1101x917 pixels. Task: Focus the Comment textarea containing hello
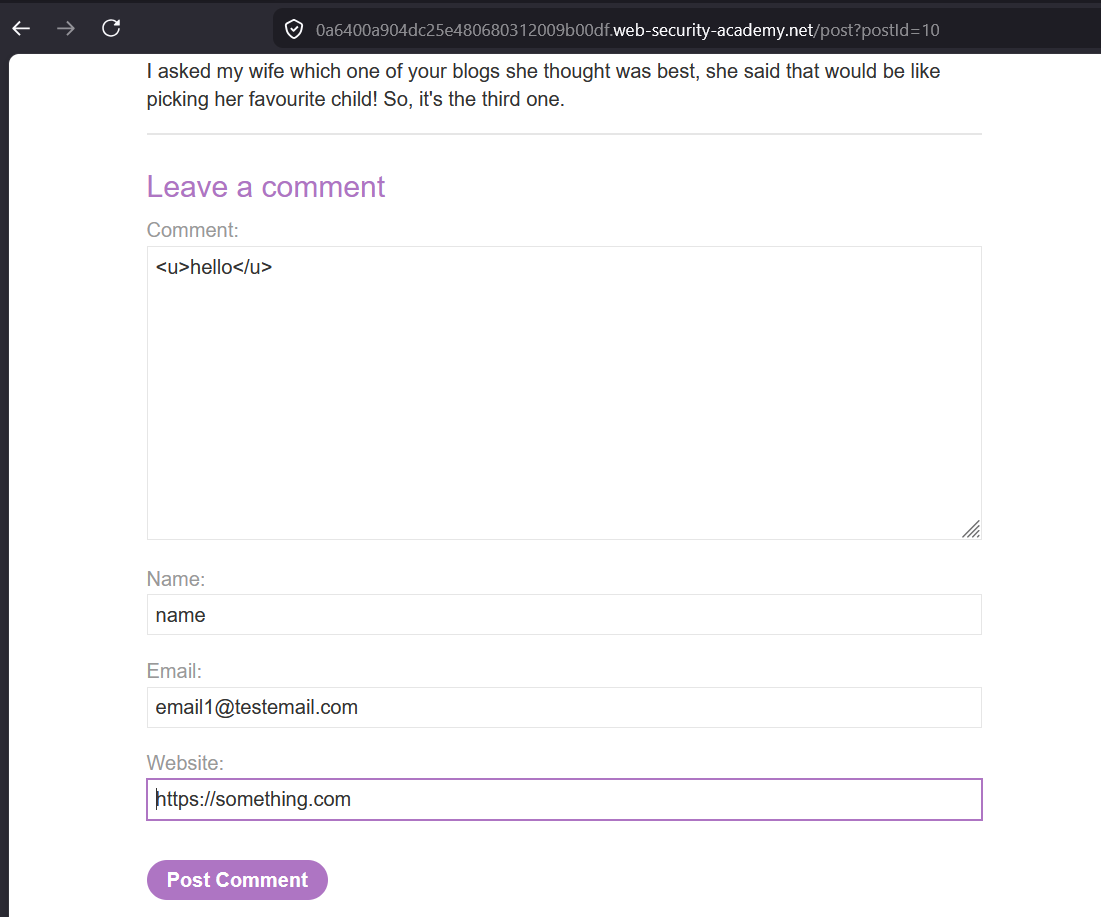coord(564,392)
